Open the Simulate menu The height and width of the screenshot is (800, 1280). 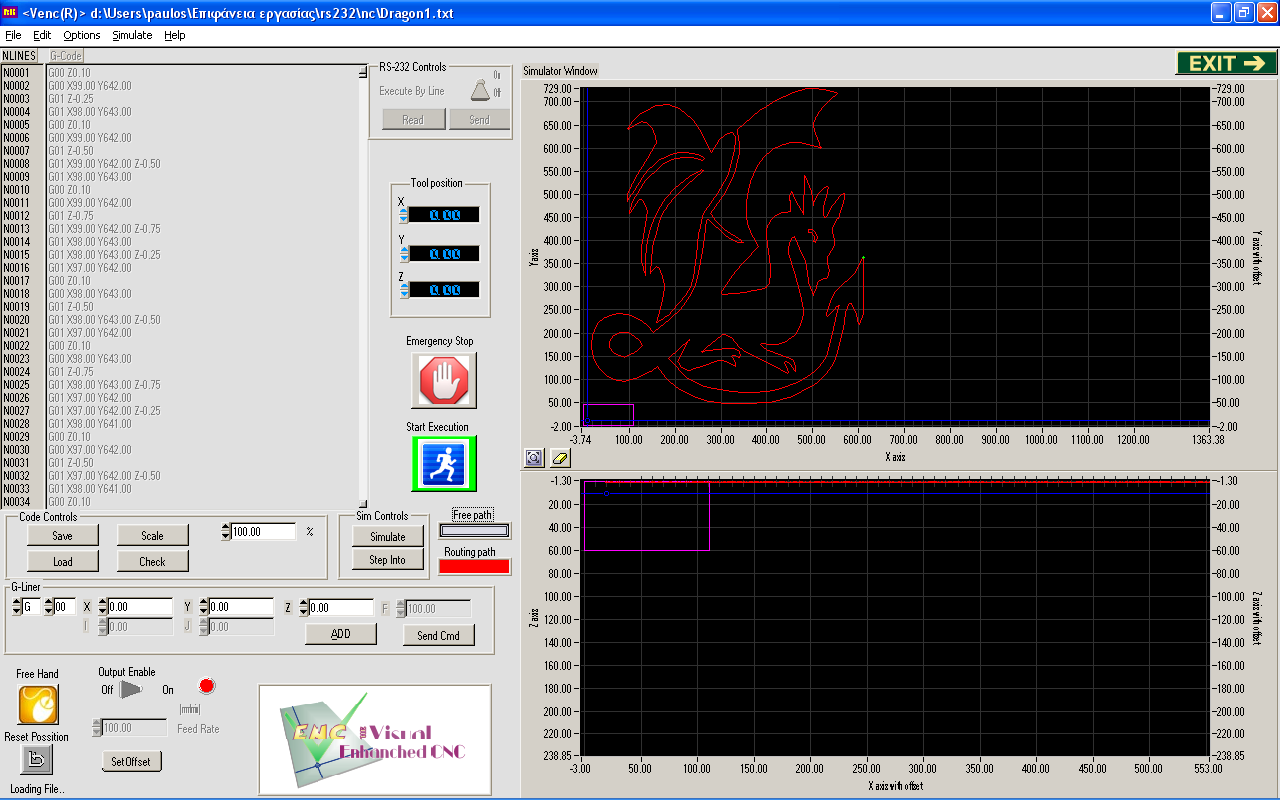132,35
